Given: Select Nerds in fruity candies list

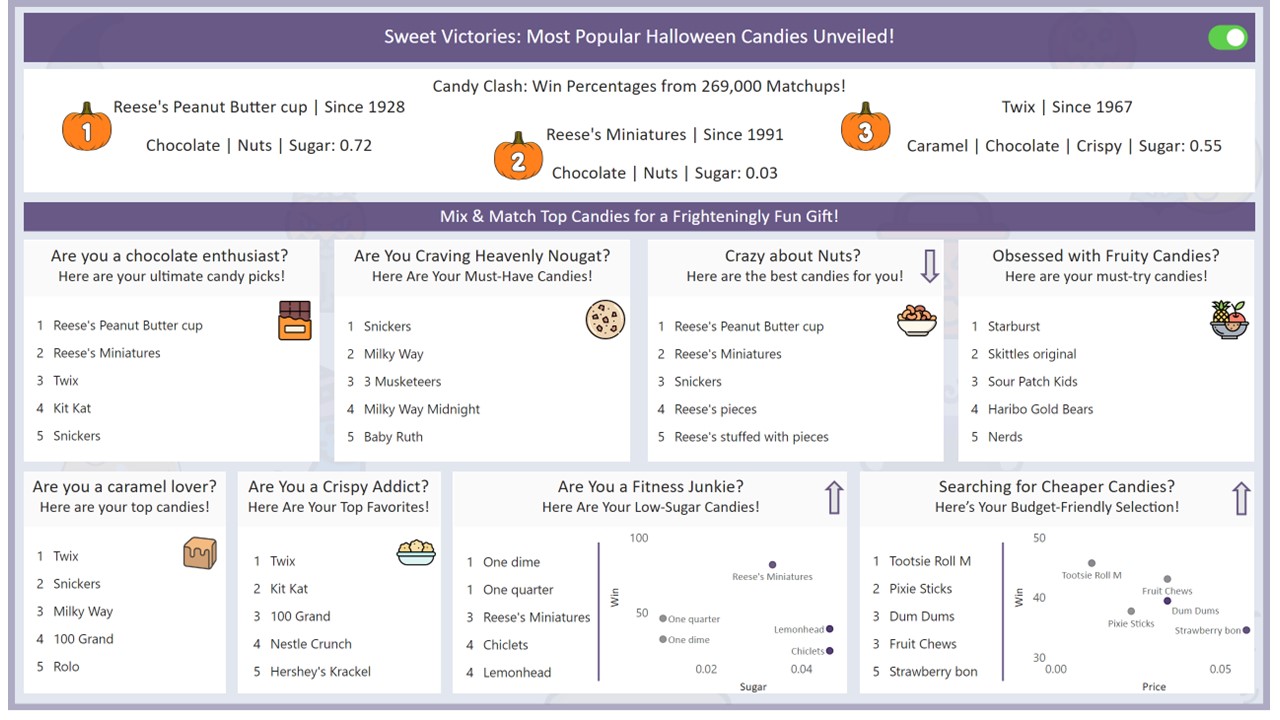Looking at the screenshot, I should [1005, 437].
